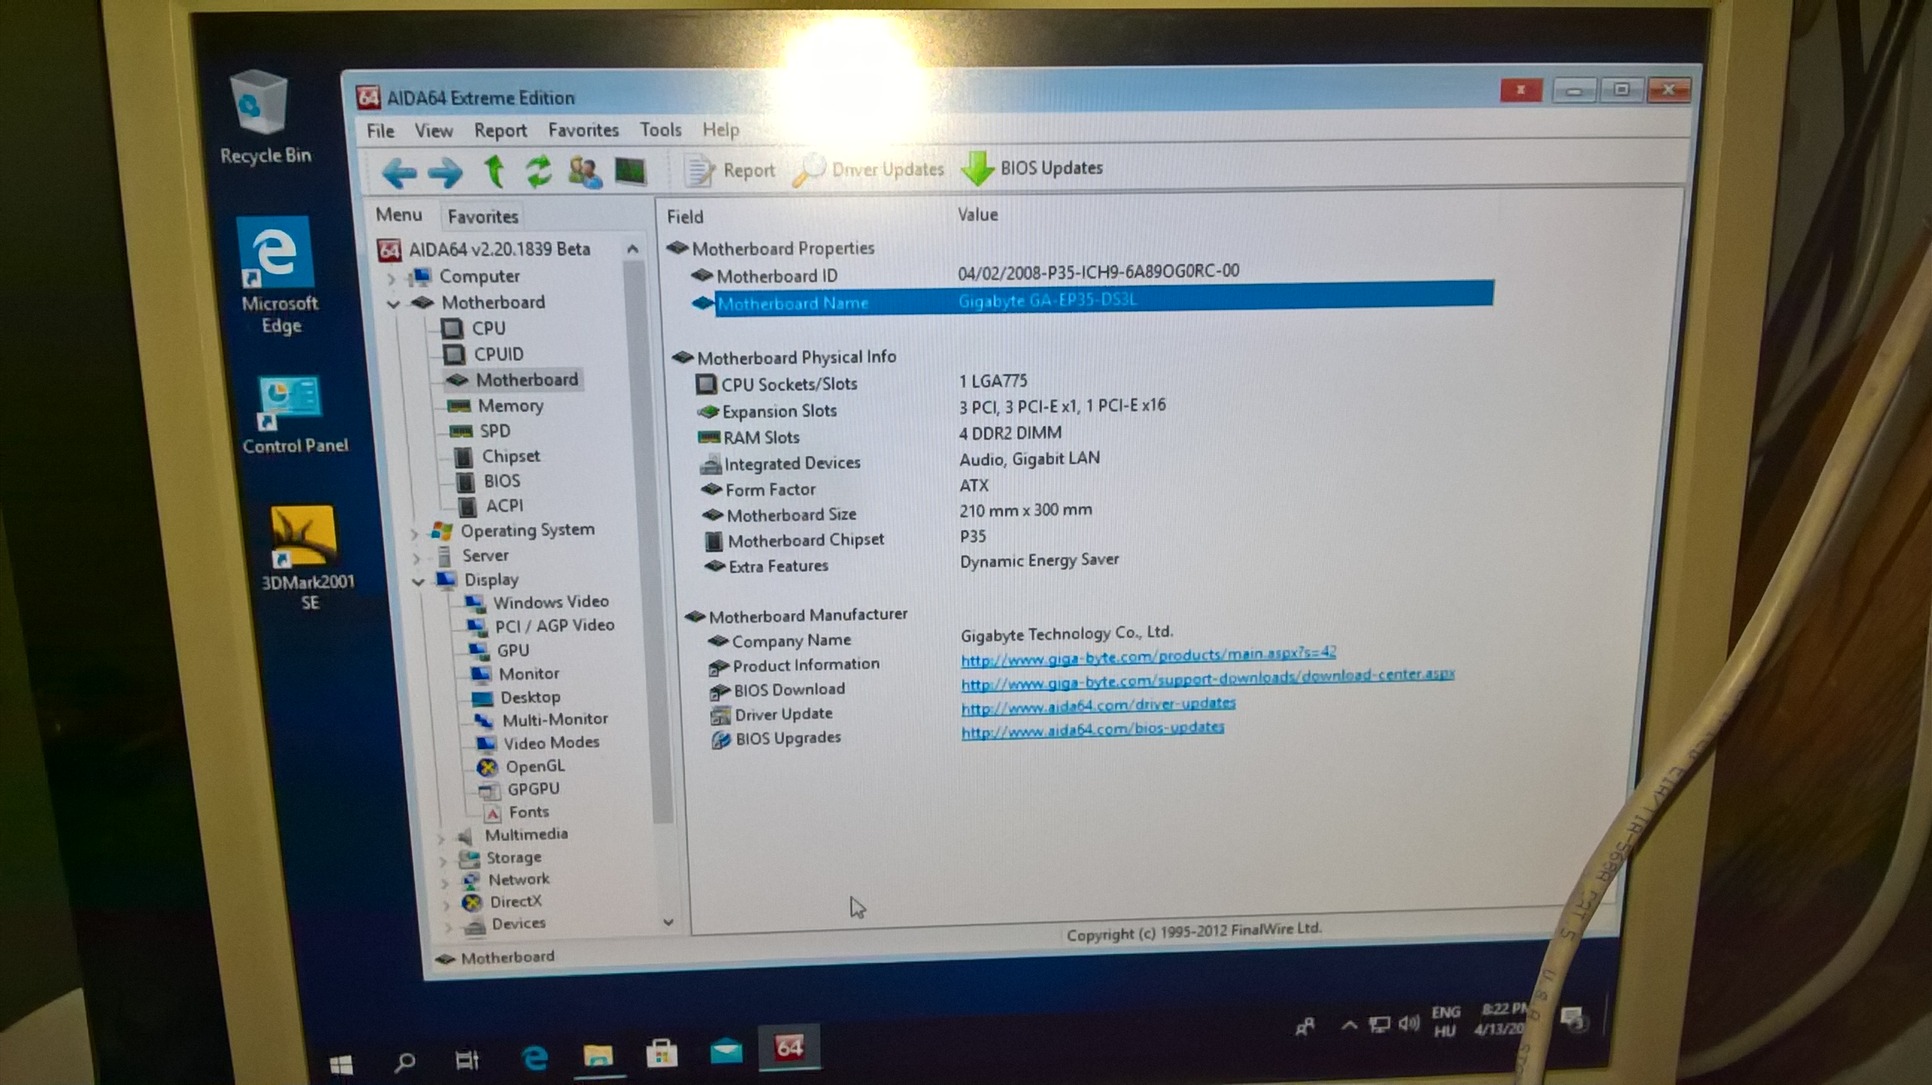Click the users icon in the toolbar
Image resolution: width=1932 pixels, height=1085 pixels.
[x=584, y=172]
